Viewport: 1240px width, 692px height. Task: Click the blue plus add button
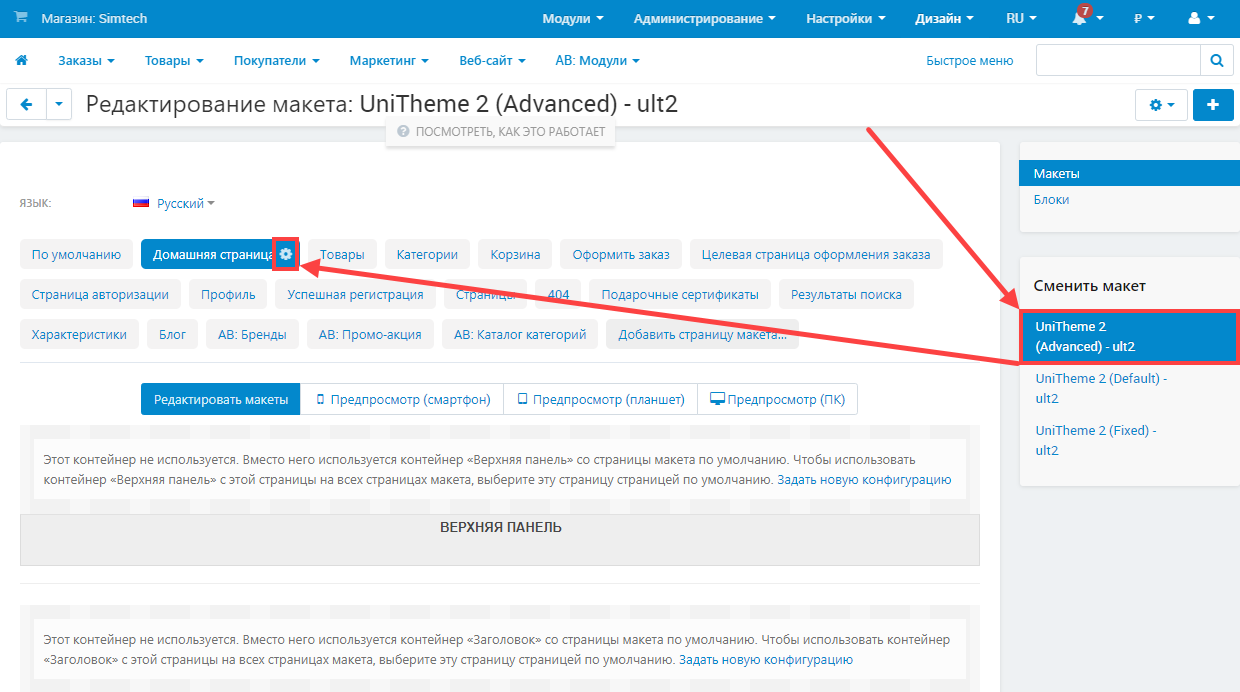pyautogui.click(x=1213, y=104)
